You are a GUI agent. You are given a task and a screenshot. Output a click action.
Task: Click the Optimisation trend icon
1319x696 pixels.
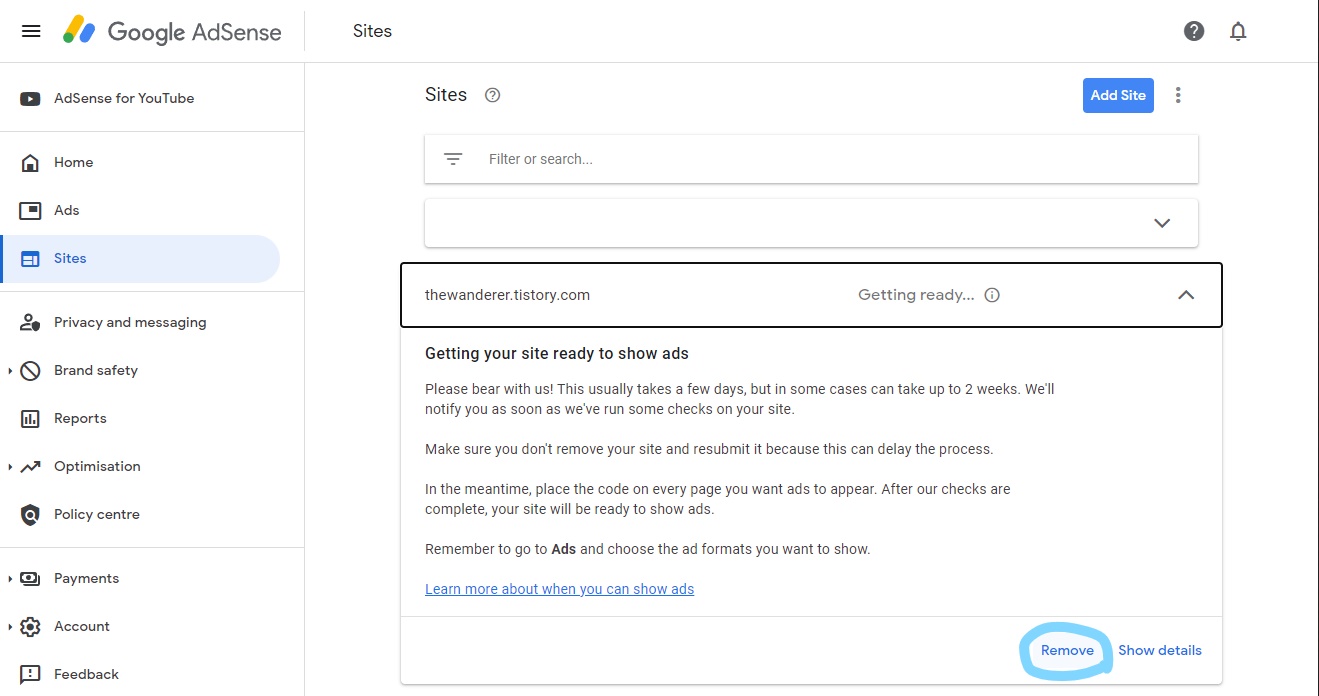[x=30, y=466]
